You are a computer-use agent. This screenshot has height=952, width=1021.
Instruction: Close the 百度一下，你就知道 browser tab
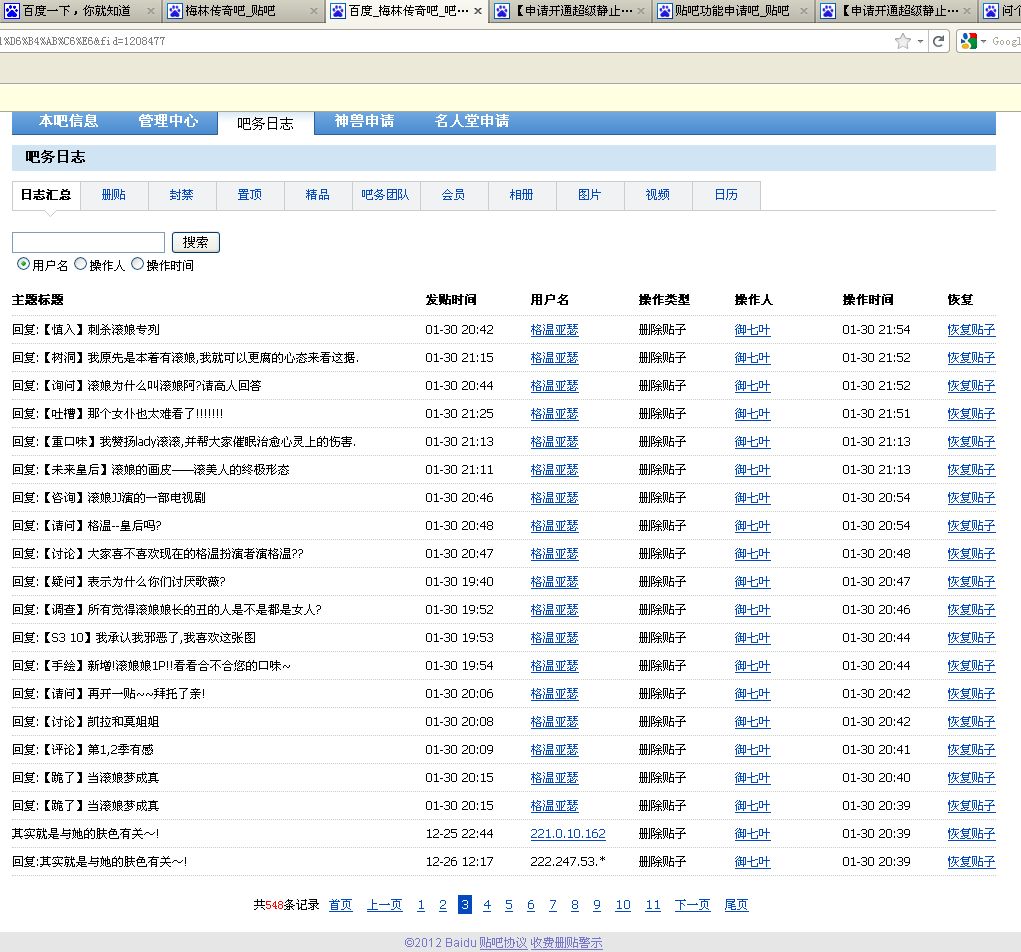coord(150,11)
